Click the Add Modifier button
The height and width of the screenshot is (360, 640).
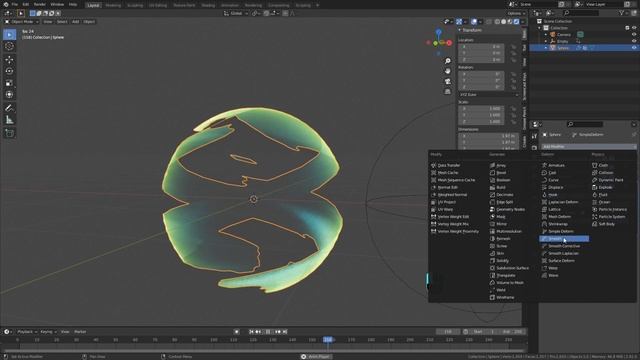click(589, 147)
